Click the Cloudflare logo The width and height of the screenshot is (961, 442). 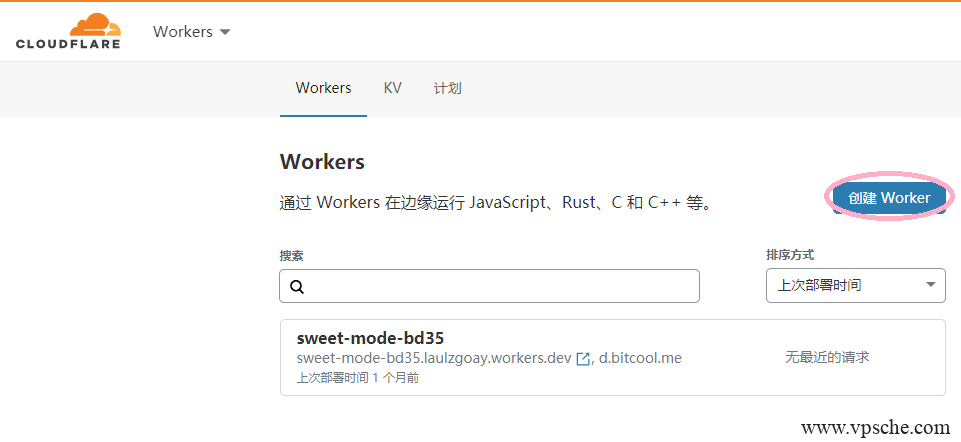tap(68, 31)
